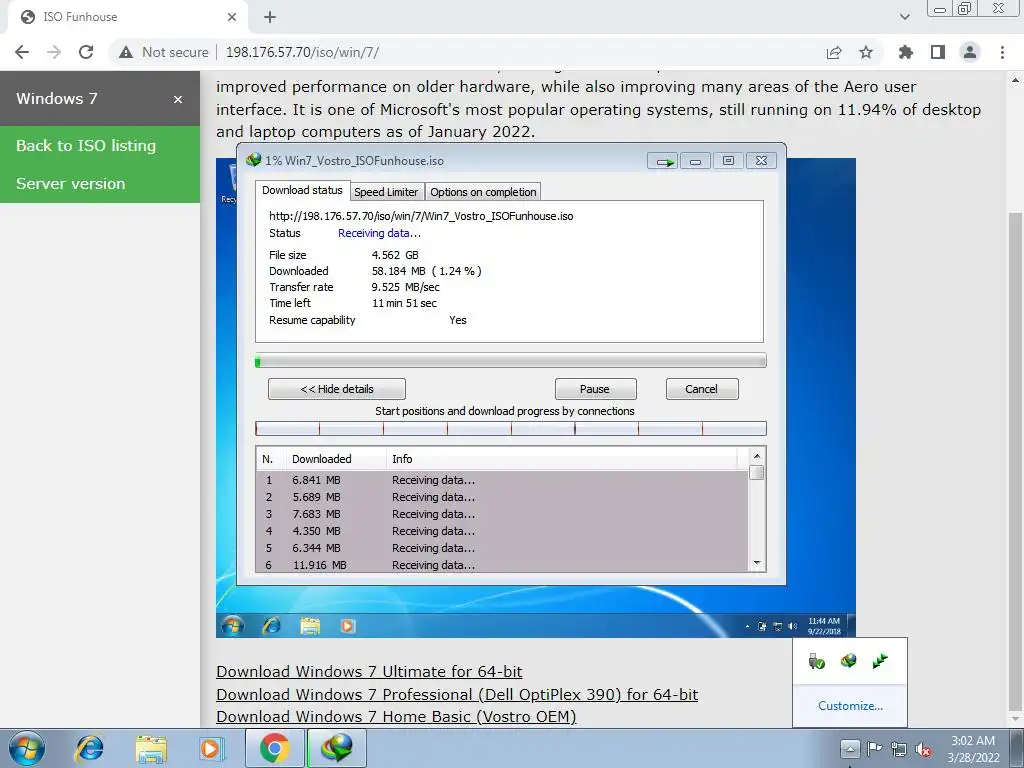The image size is (1024, 768).
Task: Open Windows Media Player from the taskbar
Action: [x=210, y=748]
